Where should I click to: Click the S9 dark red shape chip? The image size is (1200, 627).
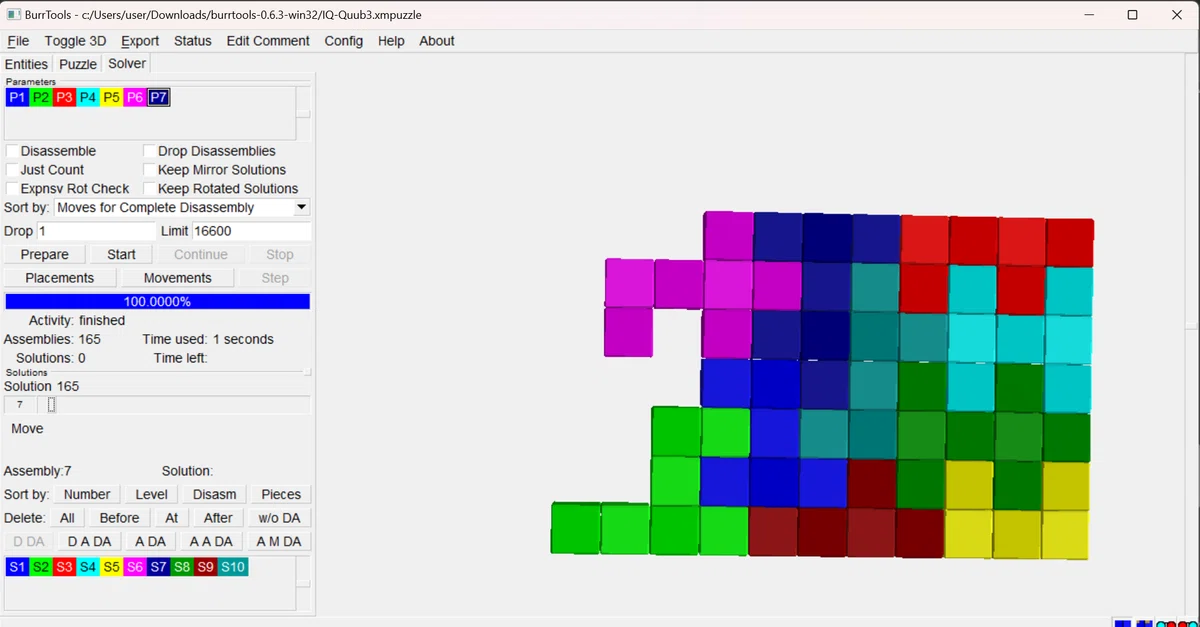206,567
